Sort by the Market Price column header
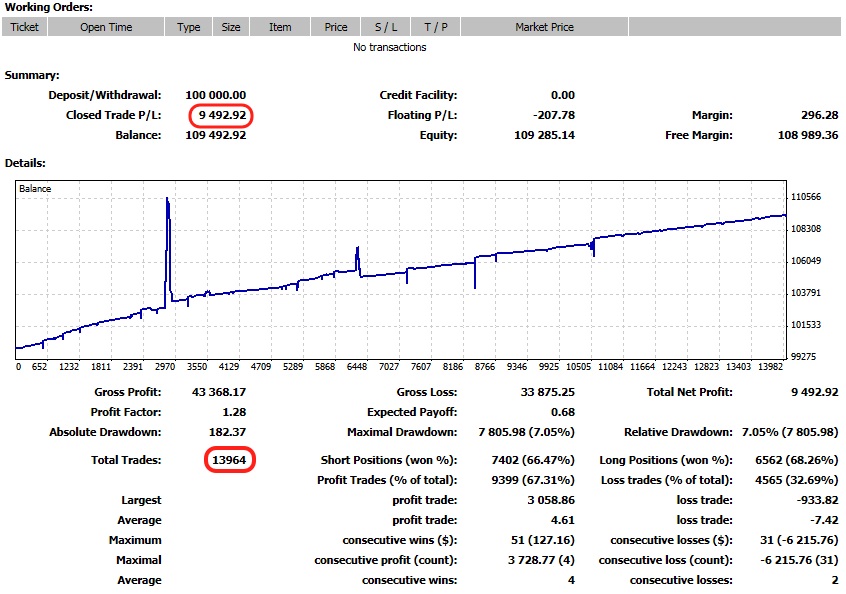This screenshot has height=594, width=846. [x=544, y=27]
